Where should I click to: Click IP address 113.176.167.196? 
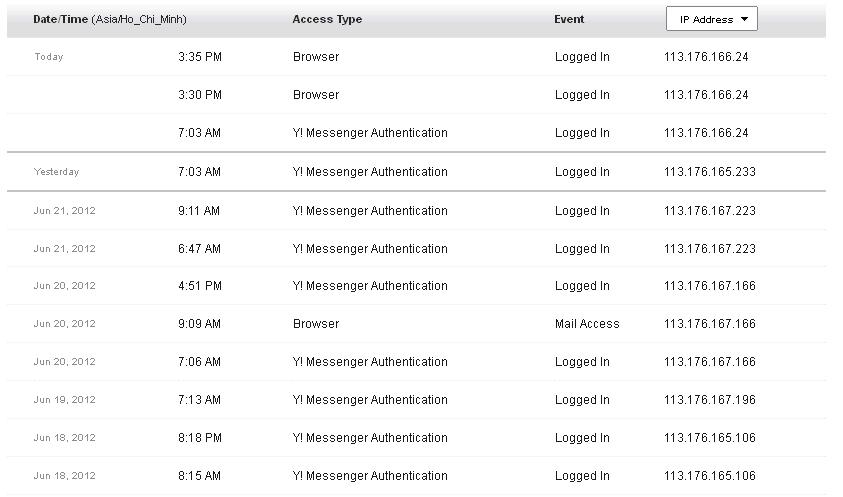tap(710, 400)
